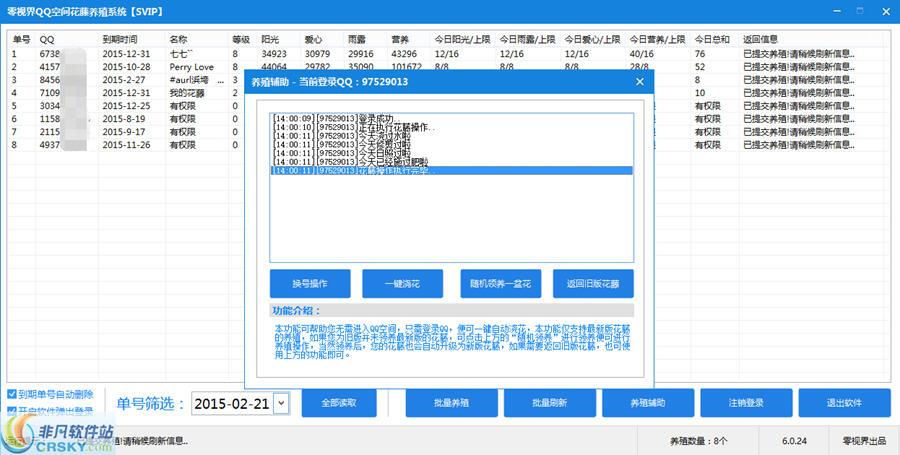The height and width of the screenshot is (455, 900).
Task: Click status bar 养殖数量：8个
Action: click(x=699, y=441)
